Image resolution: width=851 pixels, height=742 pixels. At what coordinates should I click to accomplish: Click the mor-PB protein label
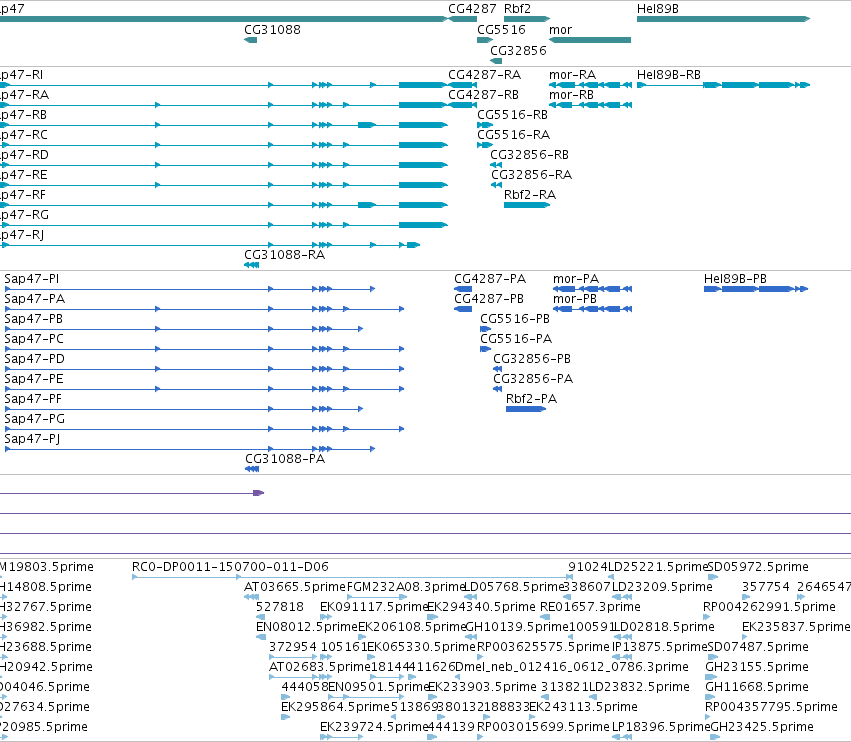coord(575,299)
